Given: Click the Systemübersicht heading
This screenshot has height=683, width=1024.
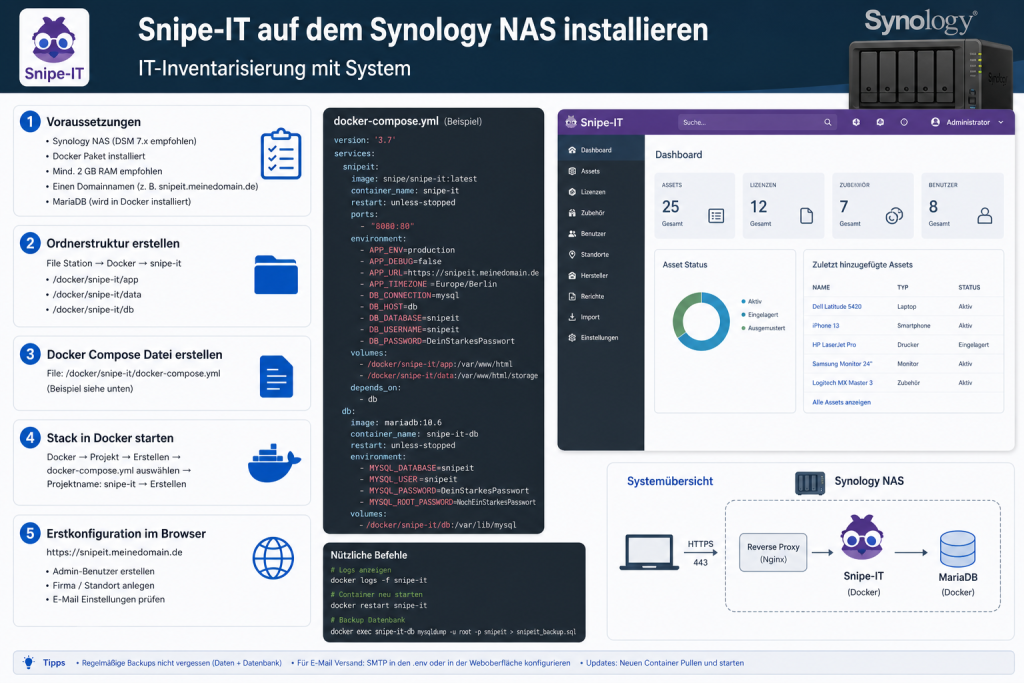Looking at the screenshot, I should coord(670,481).
